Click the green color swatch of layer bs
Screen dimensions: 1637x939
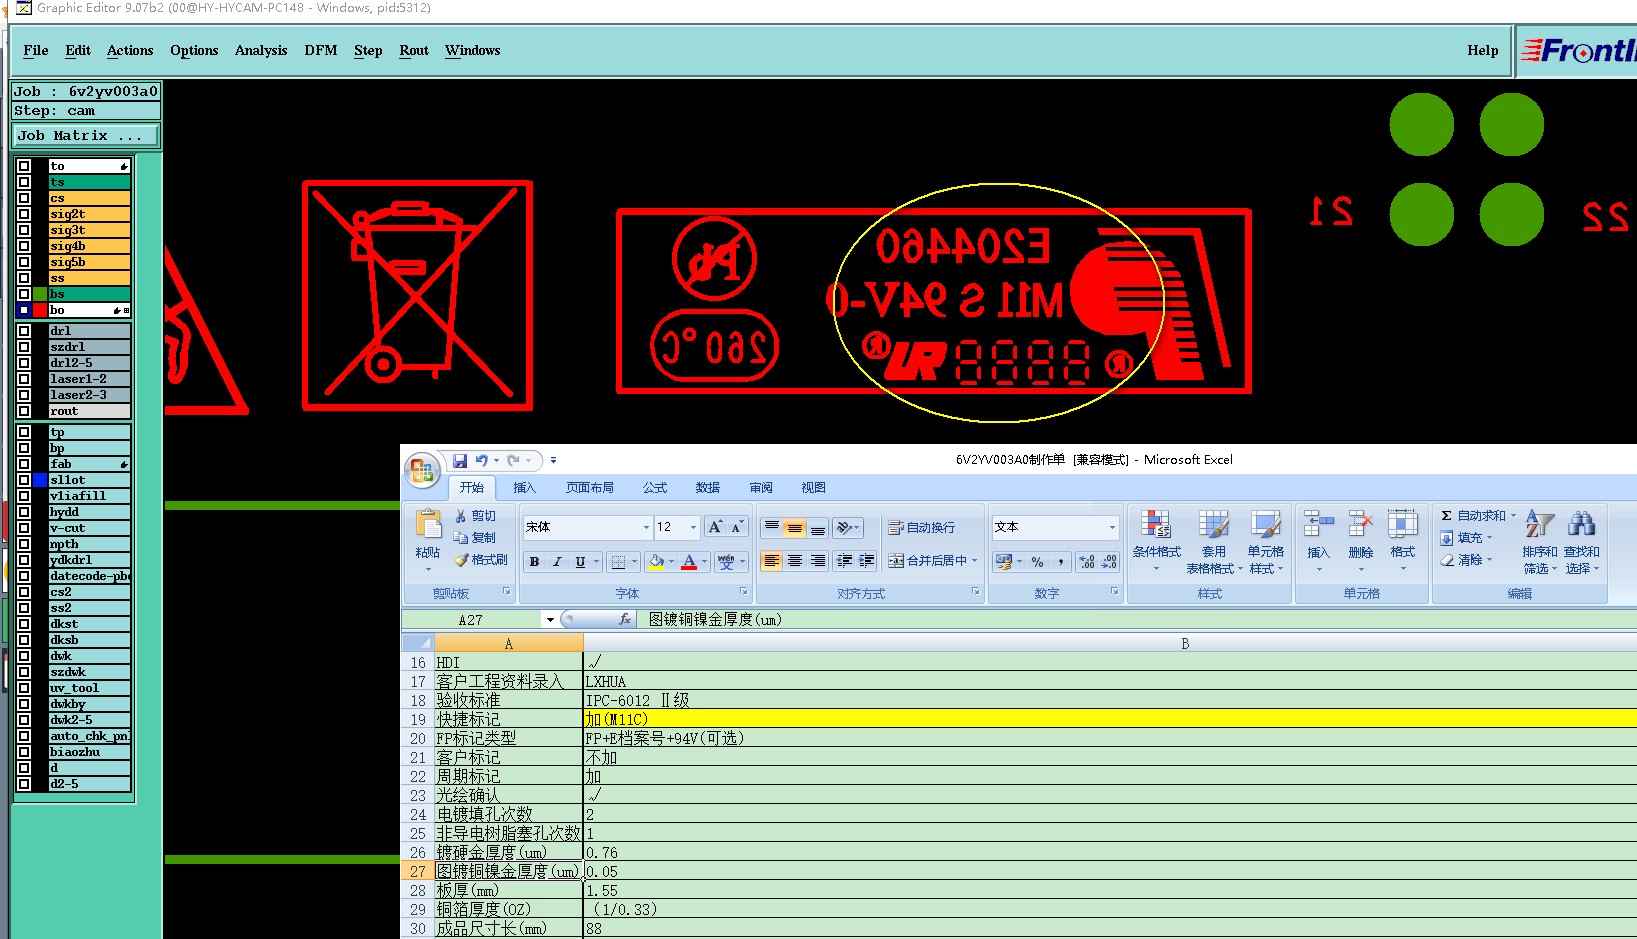[x=40, y=294]
